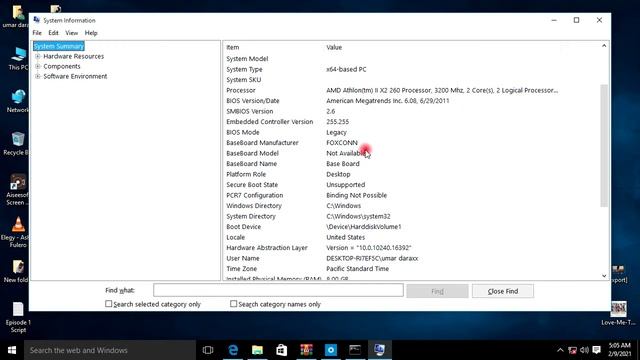This screenshot has width=640, height=360.
Task: Click the FOXCONN value
Action: coord(342,143)
